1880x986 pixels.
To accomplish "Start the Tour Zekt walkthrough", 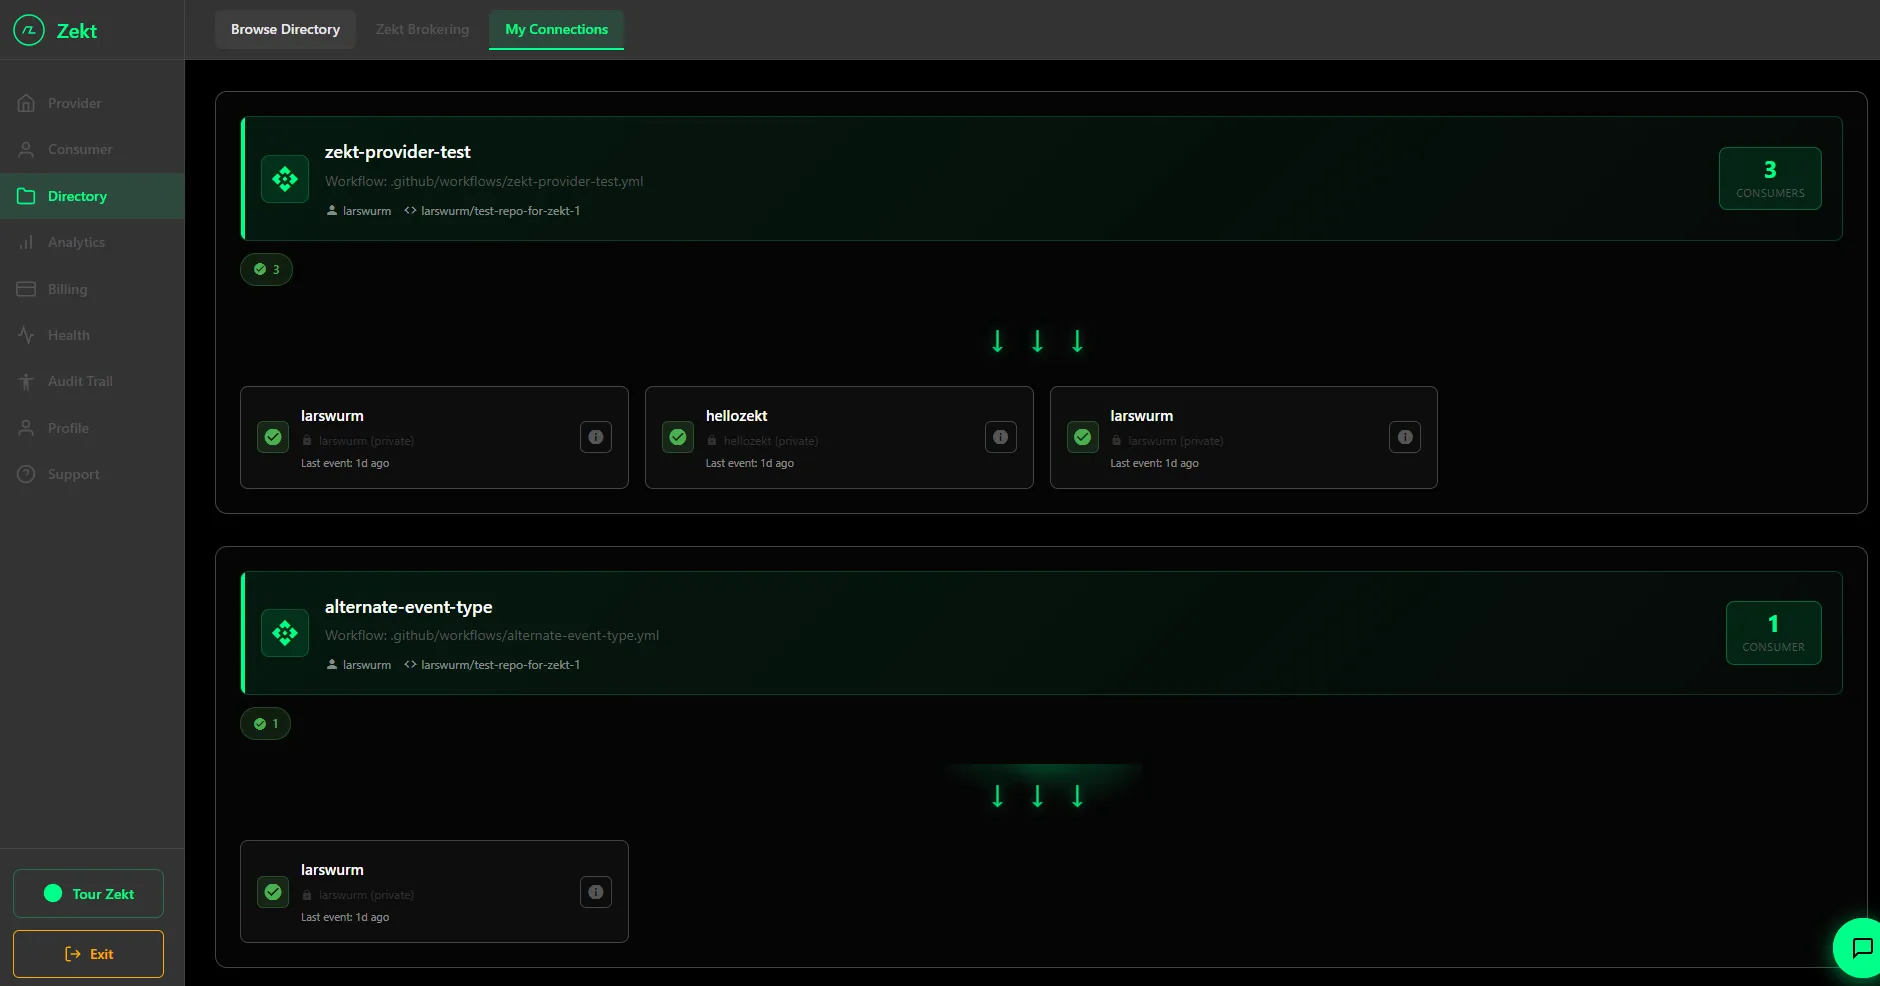I will point(88,894).
